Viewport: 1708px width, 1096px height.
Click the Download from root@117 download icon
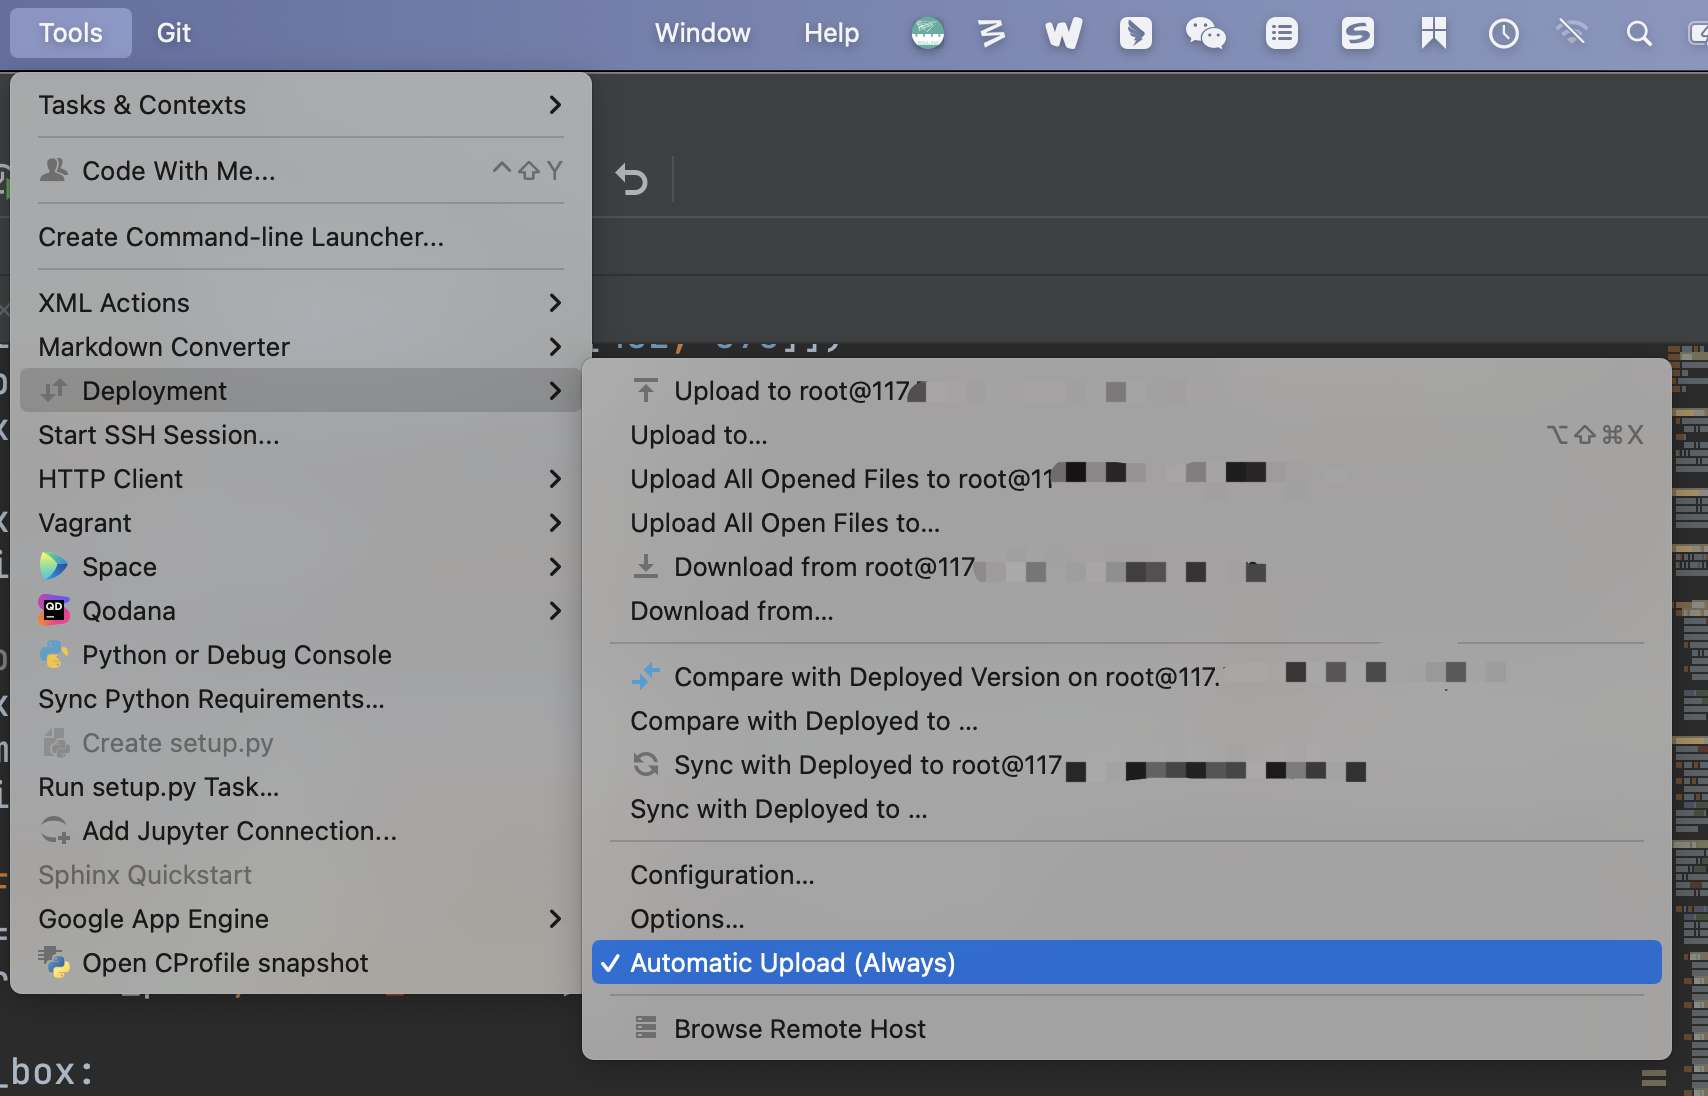tap(646, 566)
